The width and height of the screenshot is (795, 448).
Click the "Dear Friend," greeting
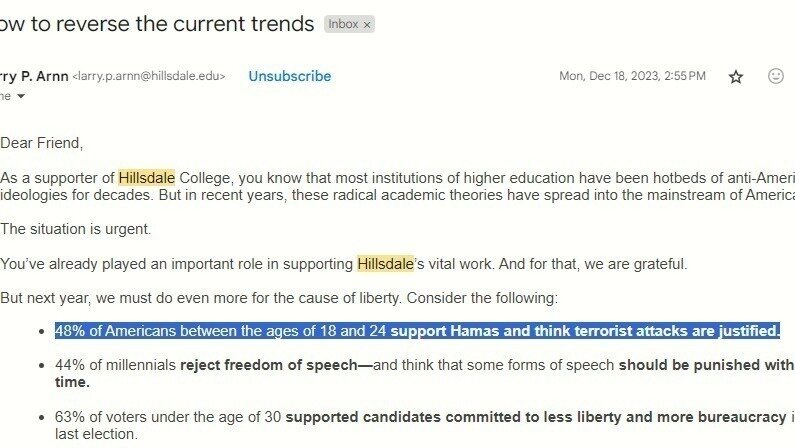click(x=42, y=143)
